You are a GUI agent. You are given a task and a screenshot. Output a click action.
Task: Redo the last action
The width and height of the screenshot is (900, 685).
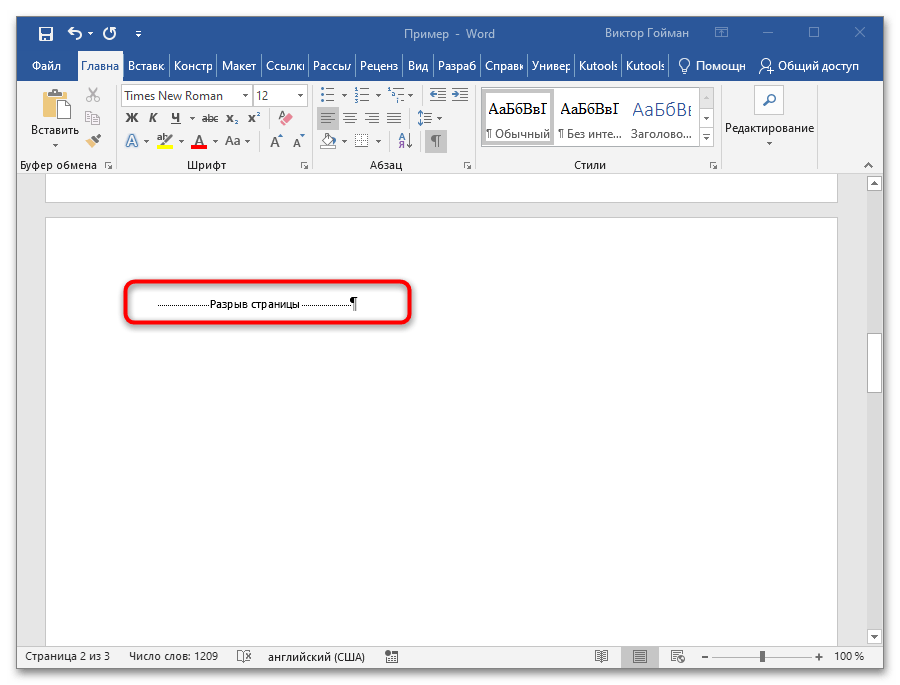pyautogui.click(x=110, y=33)
